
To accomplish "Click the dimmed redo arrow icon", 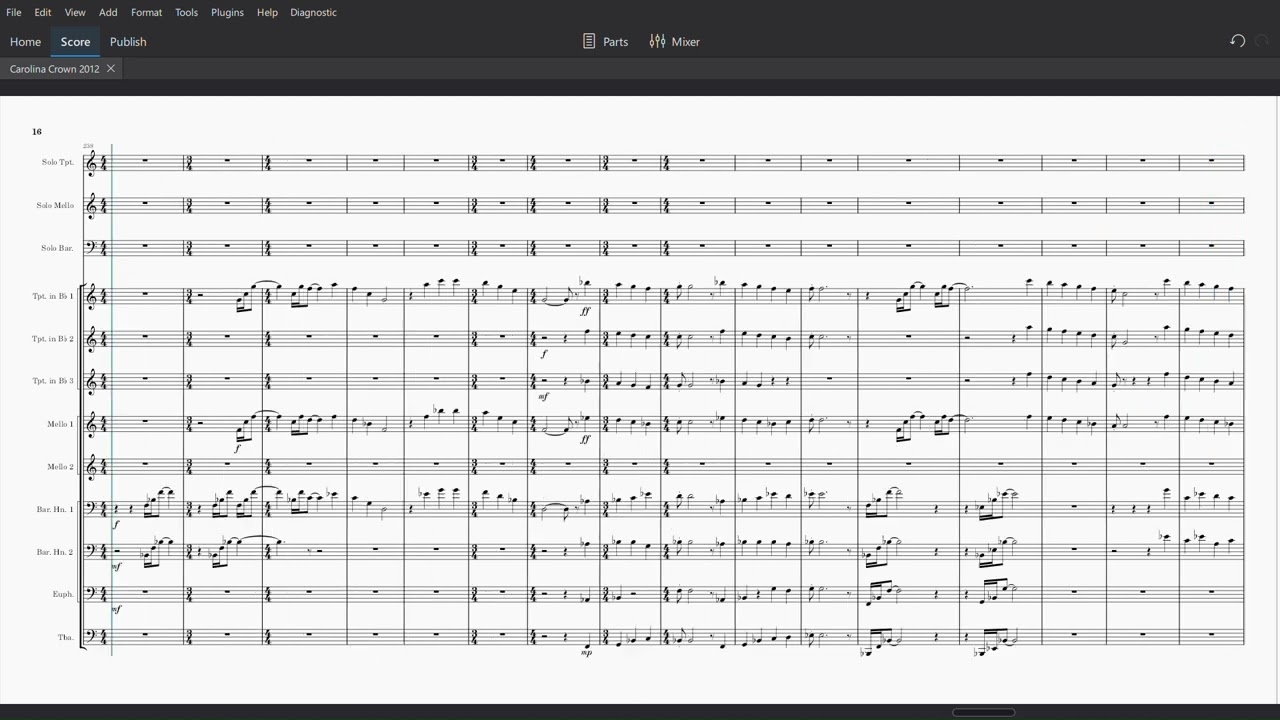I will coord(1262,41).
